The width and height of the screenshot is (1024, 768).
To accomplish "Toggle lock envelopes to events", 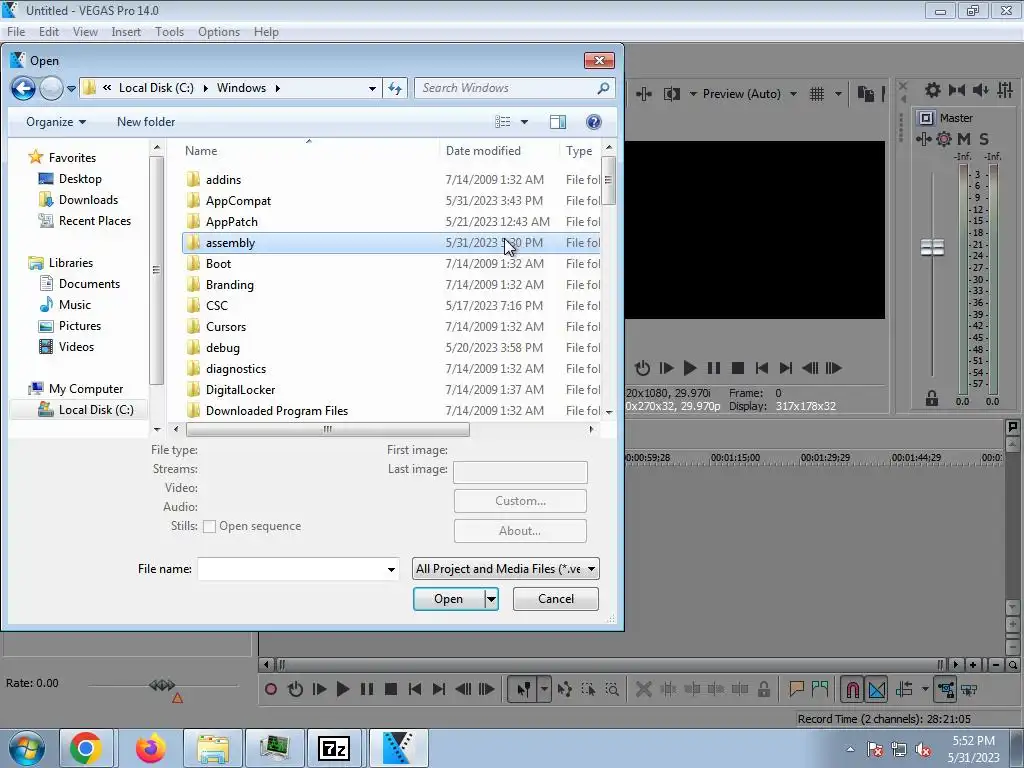I will point(945,689).
